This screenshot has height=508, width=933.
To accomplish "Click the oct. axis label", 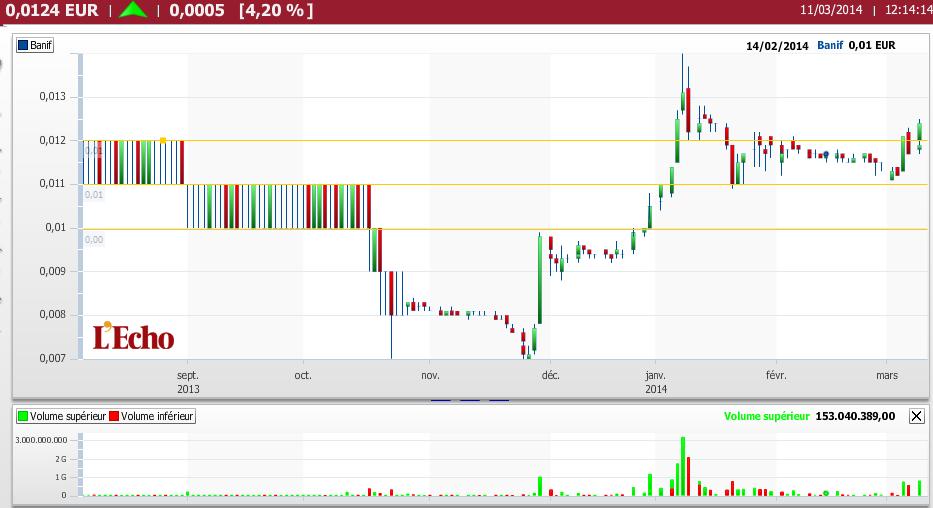I will (x=303, y=375).
